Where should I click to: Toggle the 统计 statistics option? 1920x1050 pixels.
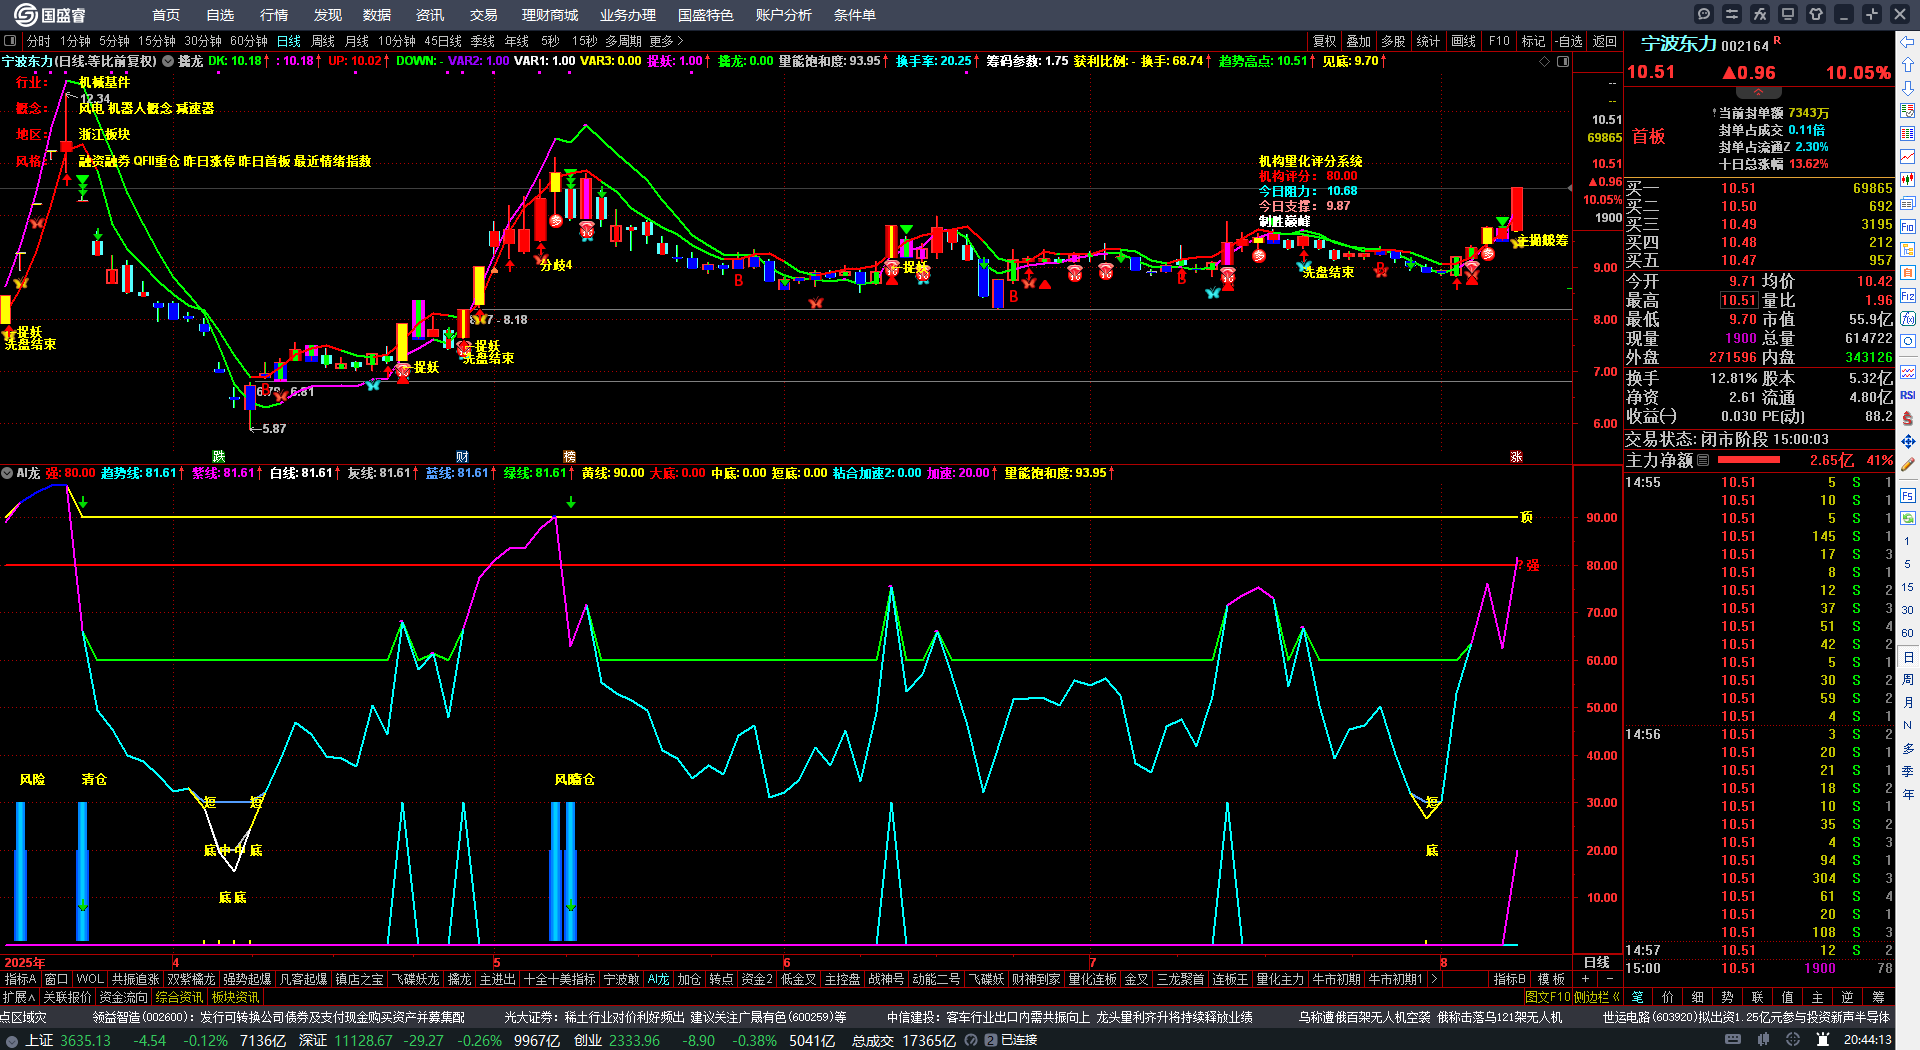1428,41
